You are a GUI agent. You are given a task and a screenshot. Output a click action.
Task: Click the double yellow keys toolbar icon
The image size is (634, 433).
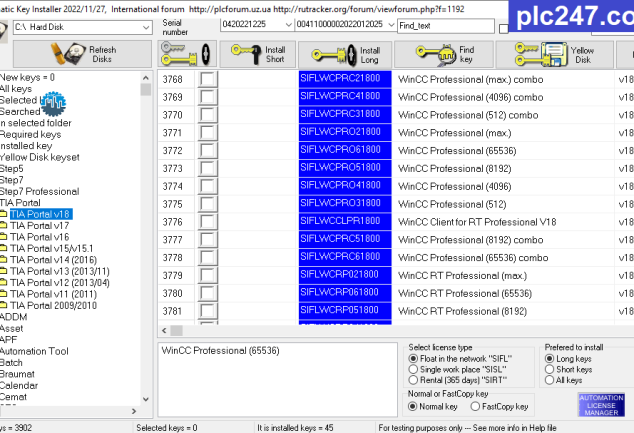coord(187,54)
